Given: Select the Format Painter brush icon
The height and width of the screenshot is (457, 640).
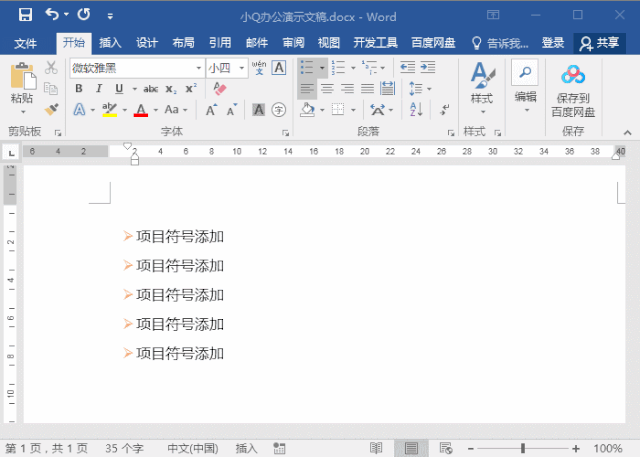Looking at the screenshot, I should click(51, 109).
